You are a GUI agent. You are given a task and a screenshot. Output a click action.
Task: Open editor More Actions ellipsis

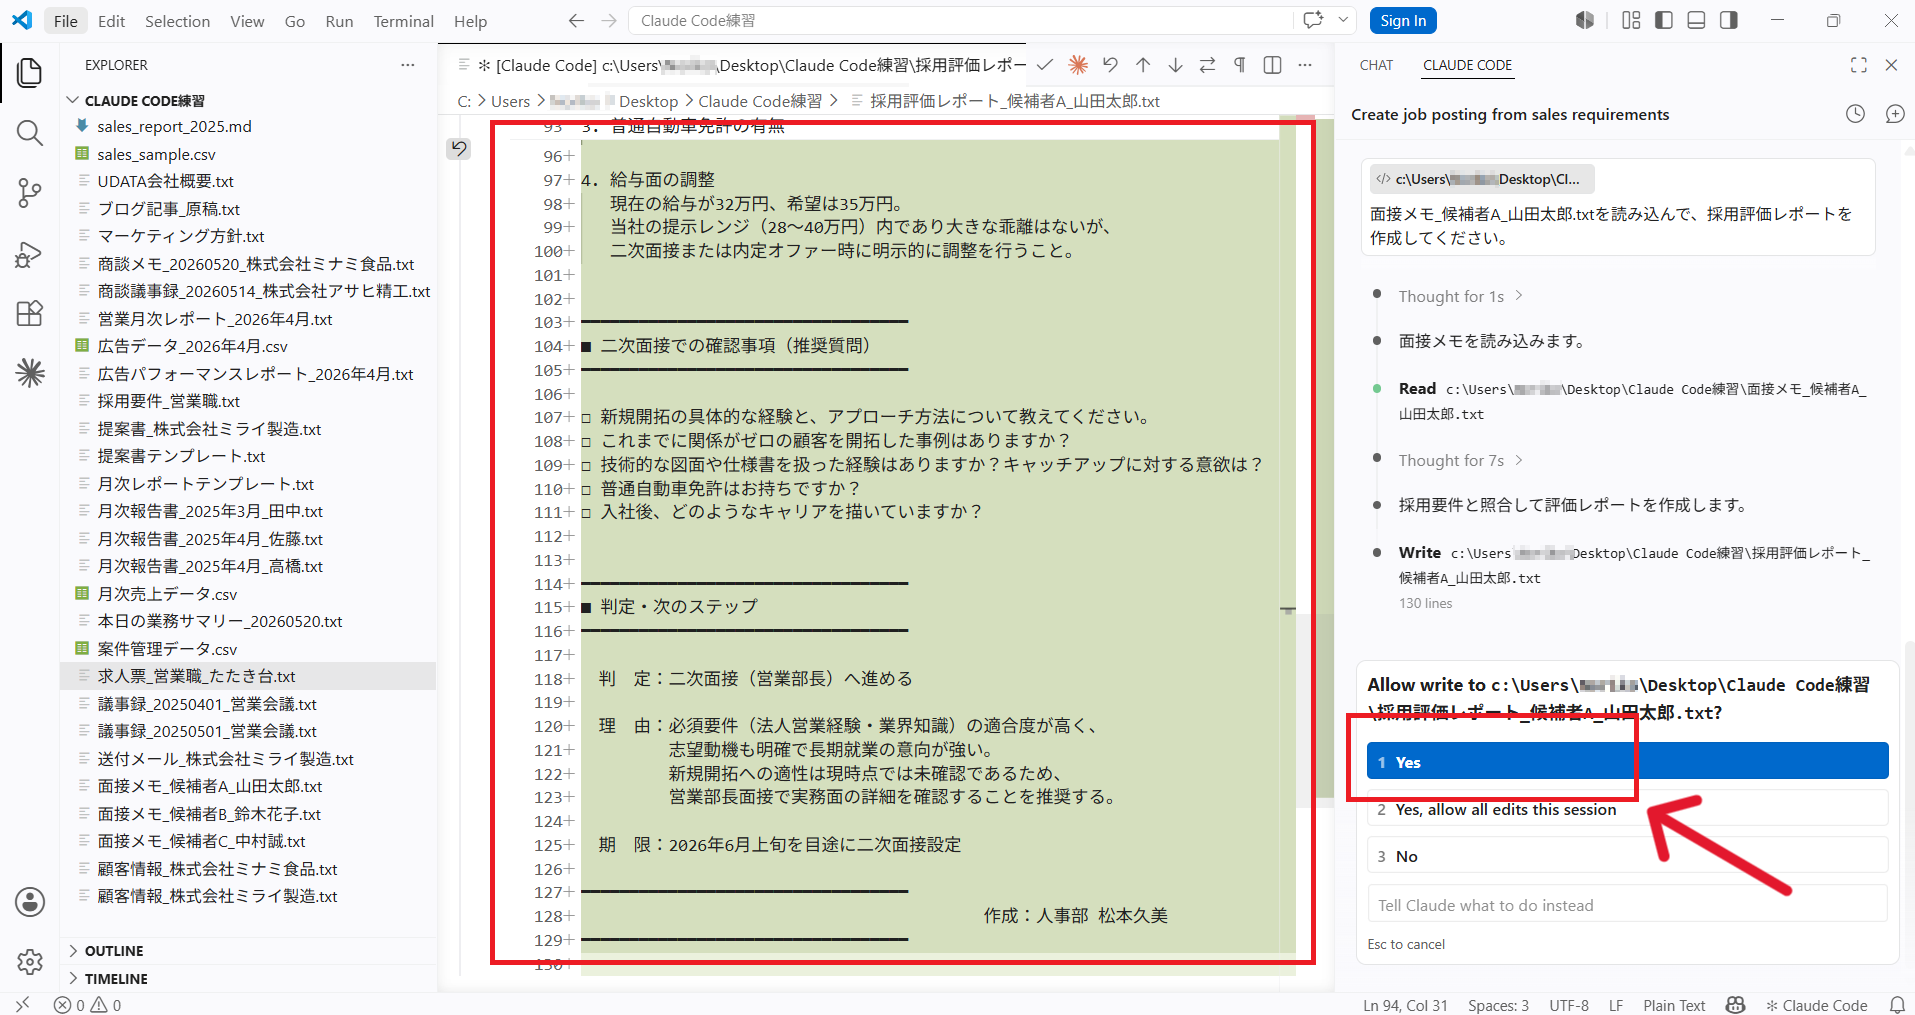click(x=1305, y=65)
